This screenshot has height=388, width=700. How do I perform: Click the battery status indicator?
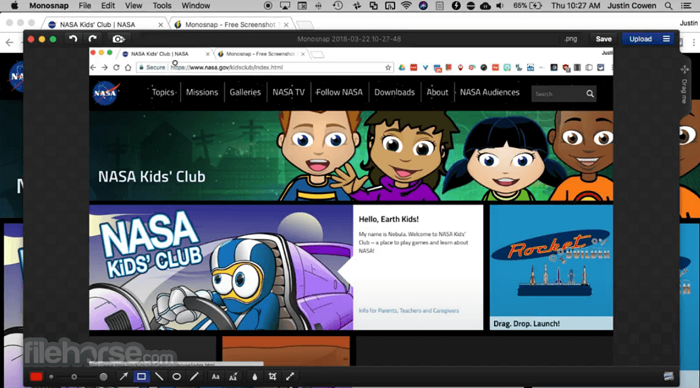(527, 6)
